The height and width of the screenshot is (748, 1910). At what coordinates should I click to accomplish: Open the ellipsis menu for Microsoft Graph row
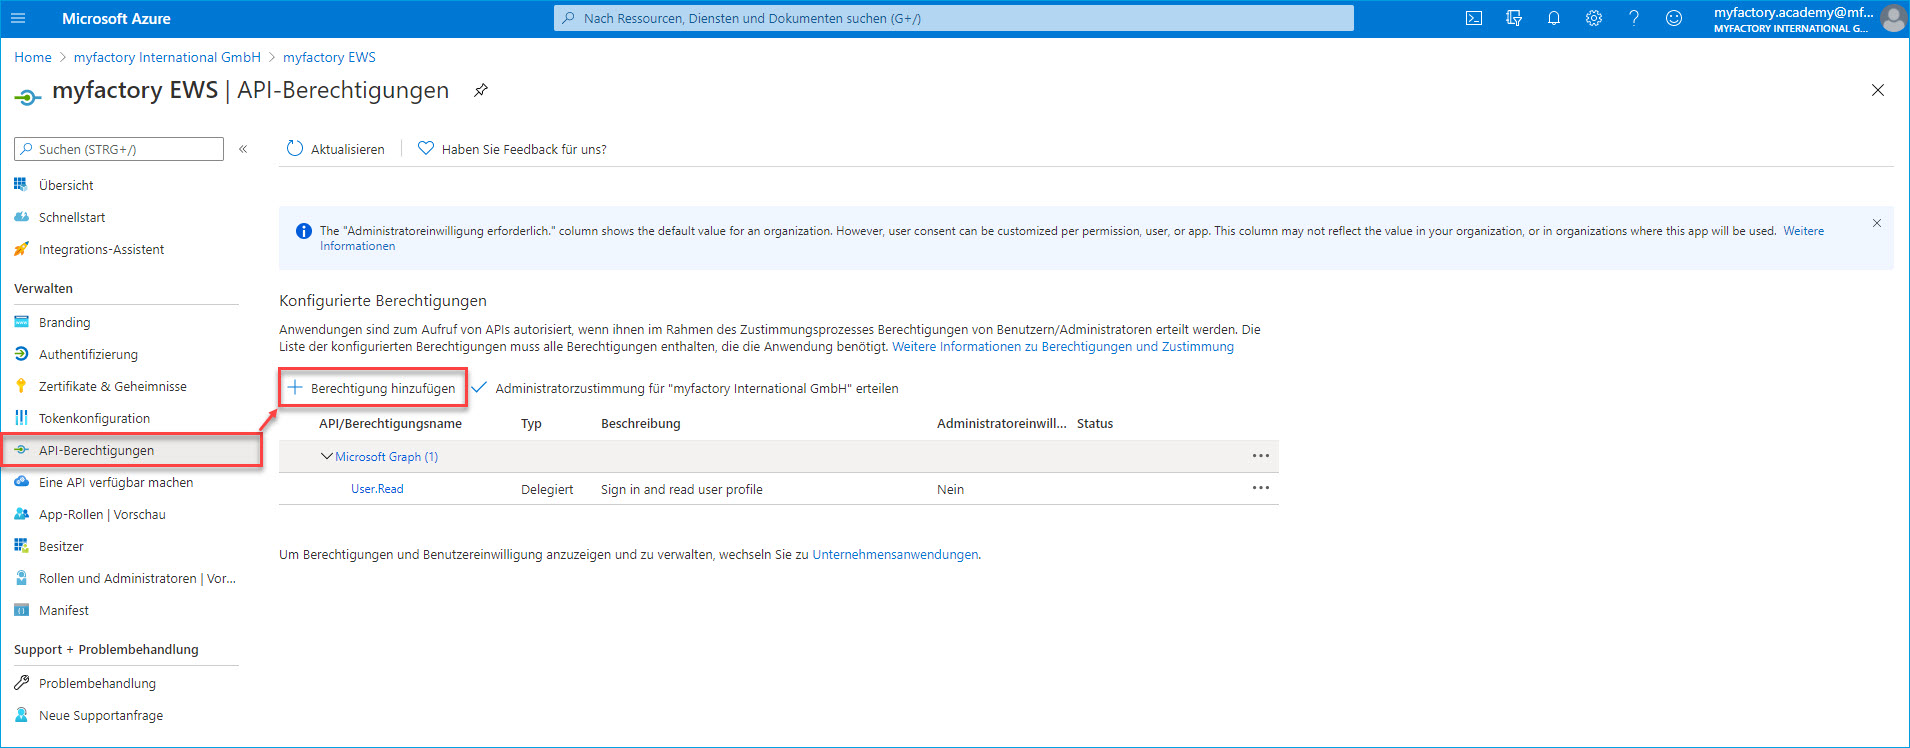[1261, 456]
